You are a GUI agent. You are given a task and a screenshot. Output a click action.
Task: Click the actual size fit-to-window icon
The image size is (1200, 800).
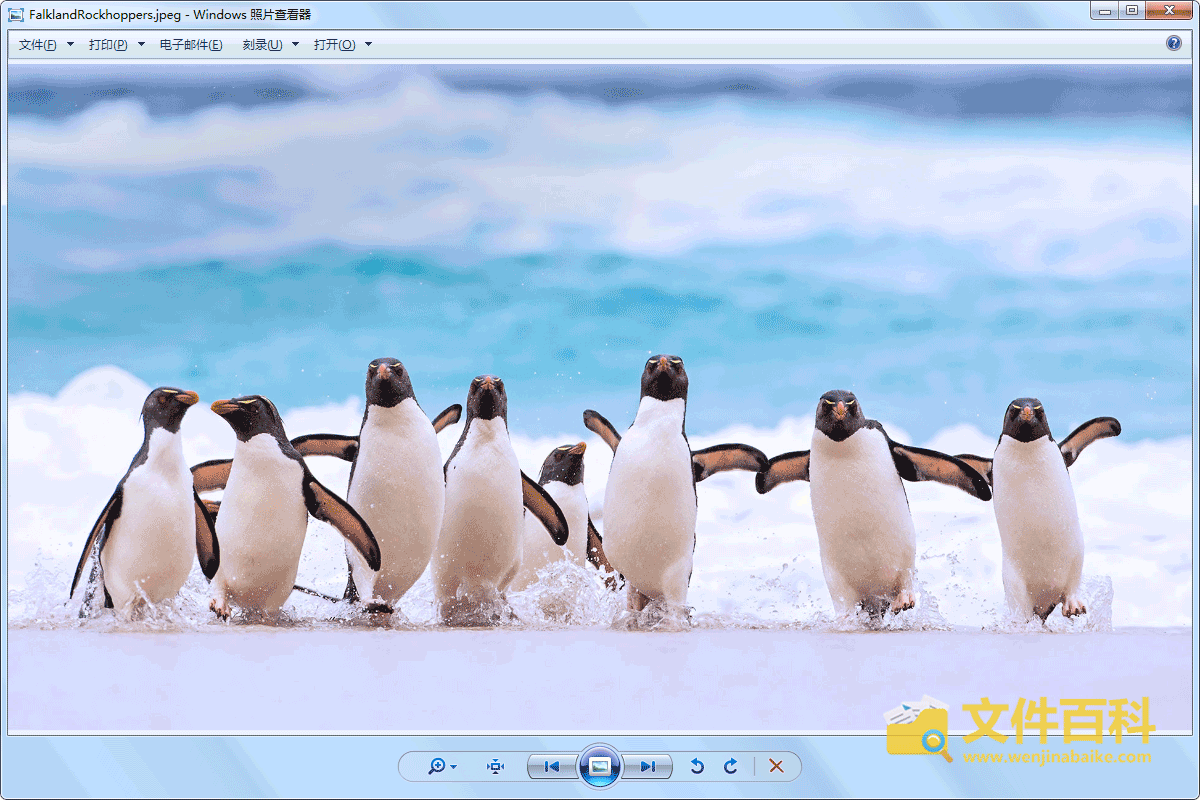(495, 766)
